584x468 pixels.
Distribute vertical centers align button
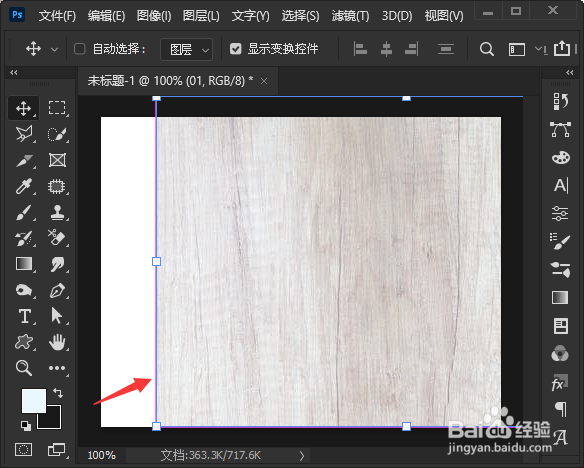445,49
